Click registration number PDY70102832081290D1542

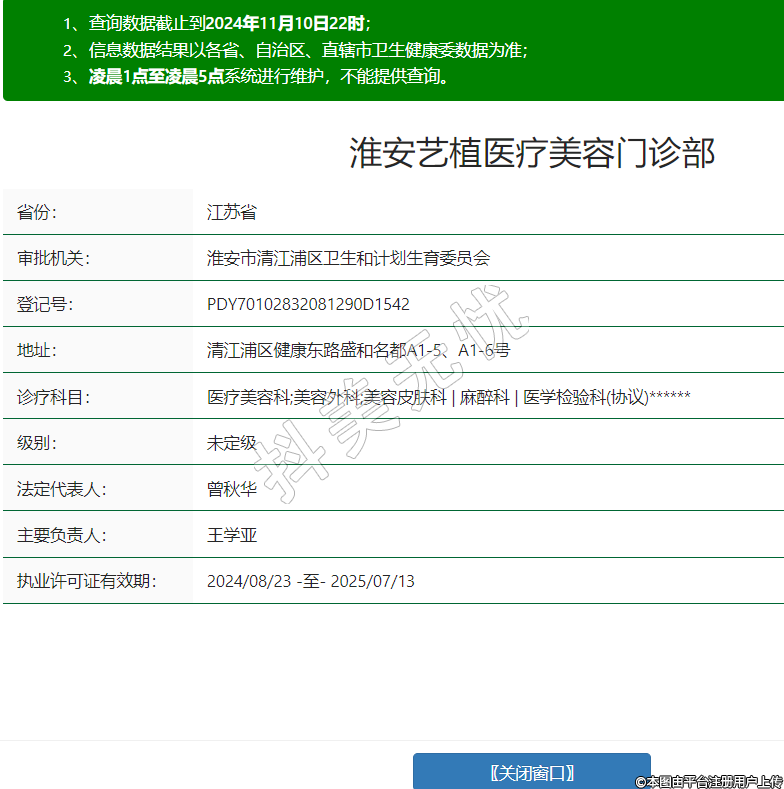click(x=308, y=304)
